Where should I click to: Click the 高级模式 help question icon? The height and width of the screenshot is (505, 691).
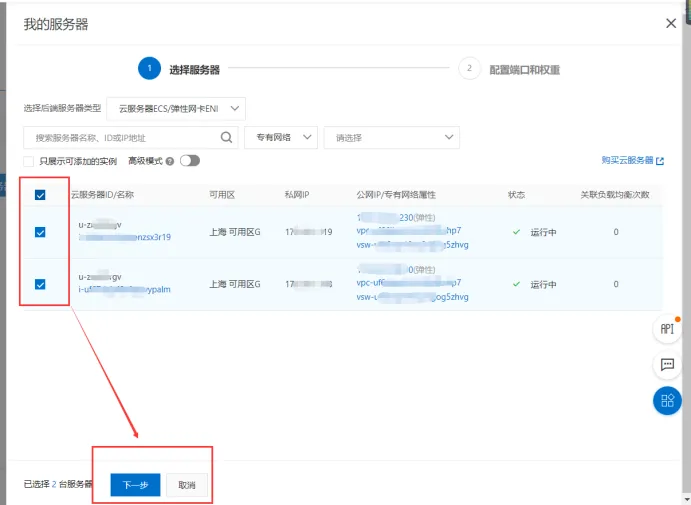coord(170,161)
